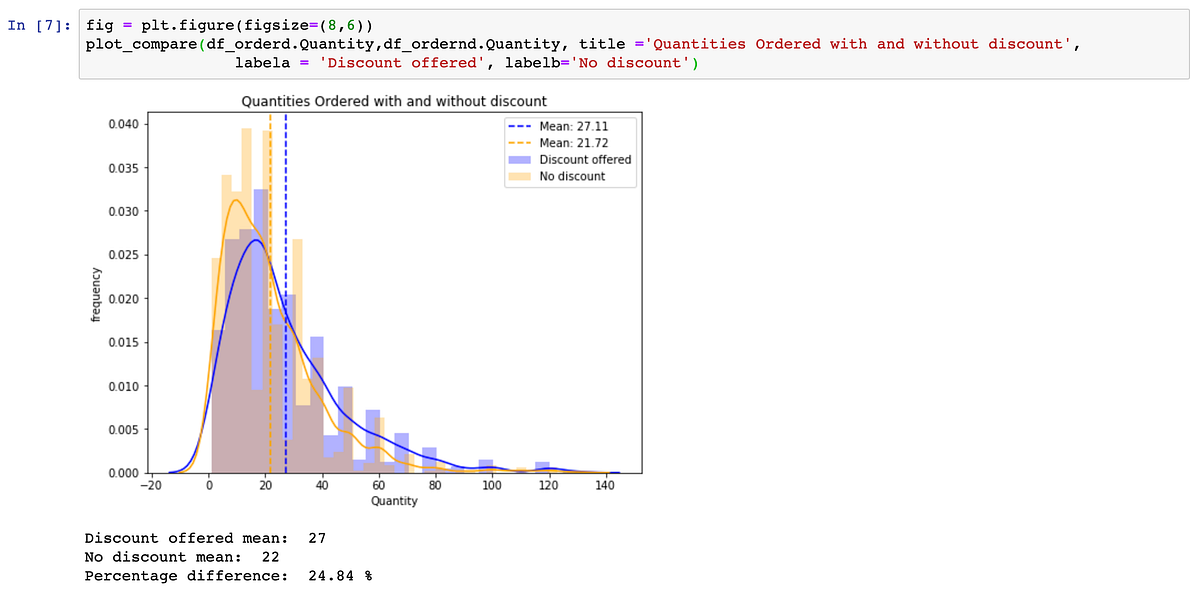Viewport: 1200px width, 599px height.
Task: Click the blue KDE curve peak
Action: [256, 241]
